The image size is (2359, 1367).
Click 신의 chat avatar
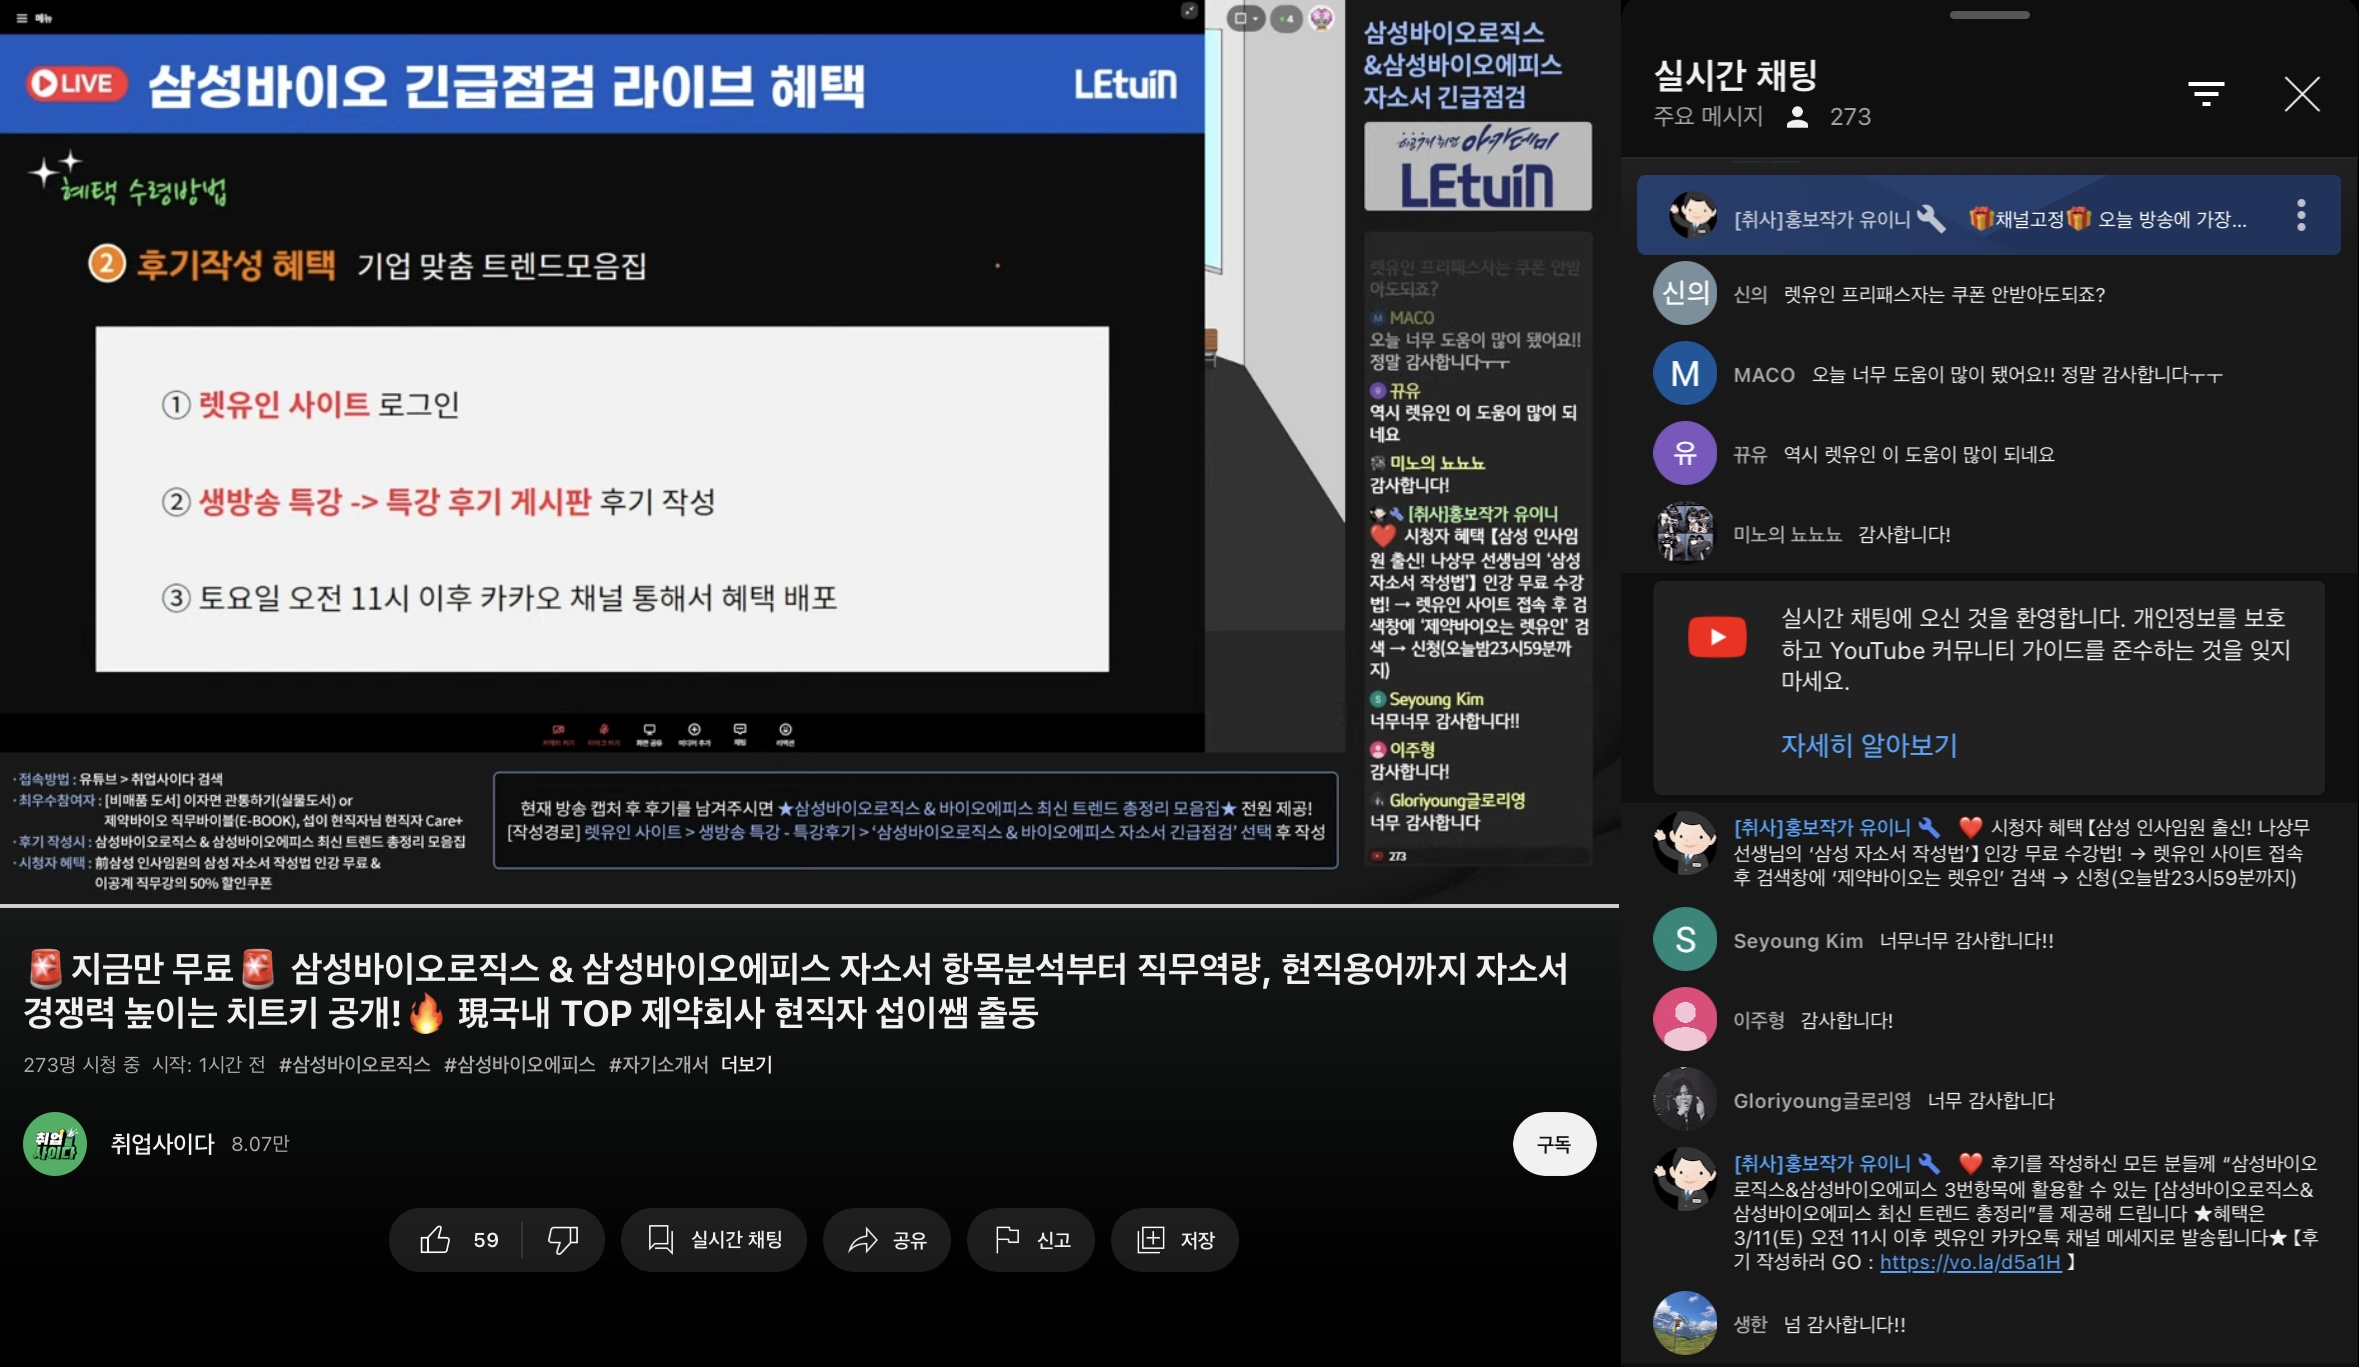(1685, 293)
